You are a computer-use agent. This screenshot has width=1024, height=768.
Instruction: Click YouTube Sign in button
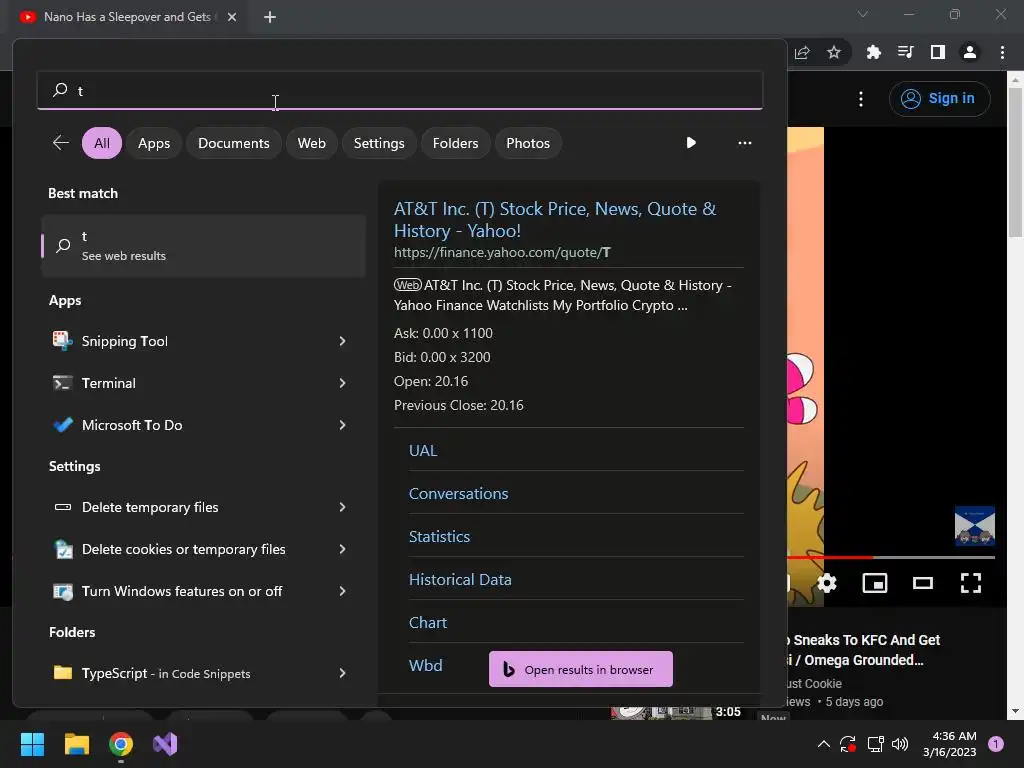point(939,99)
